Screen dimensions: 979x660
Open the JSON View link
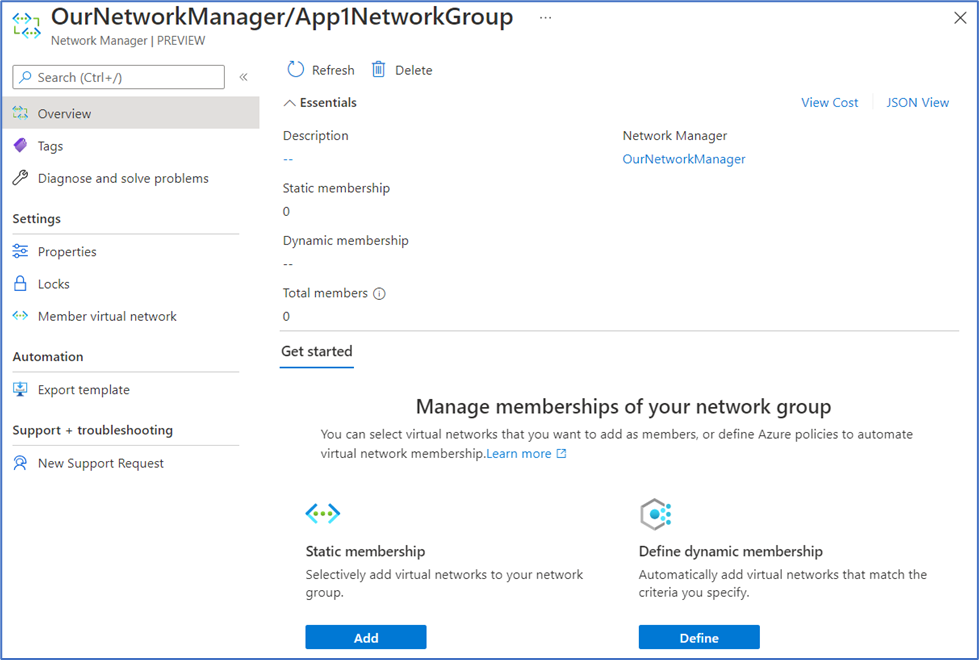click(x=917, y=103)
